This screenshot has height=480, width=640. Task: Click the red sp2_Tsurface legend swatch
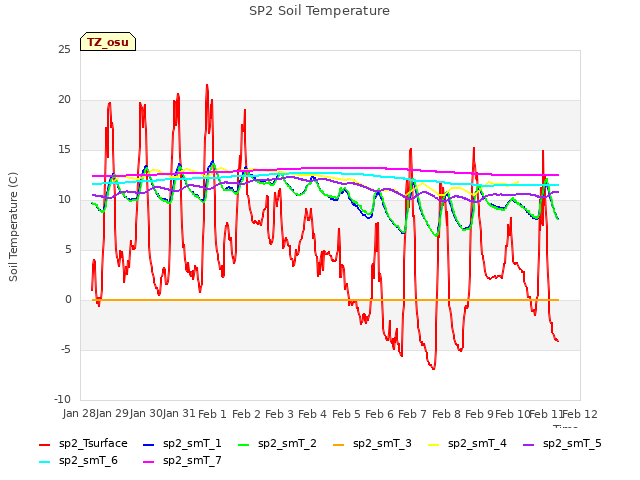point(44,444)
